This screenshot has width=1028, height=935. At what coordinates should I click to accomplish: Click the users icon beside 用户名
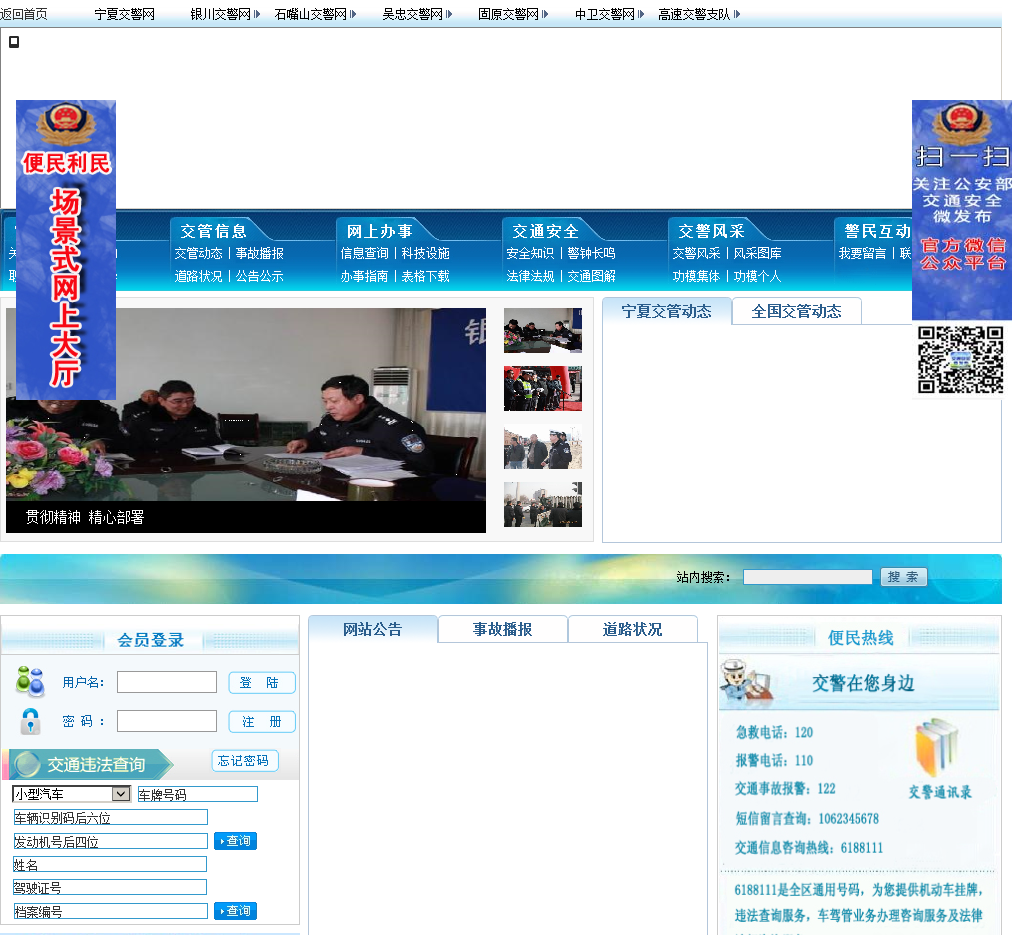pos(30,682)
